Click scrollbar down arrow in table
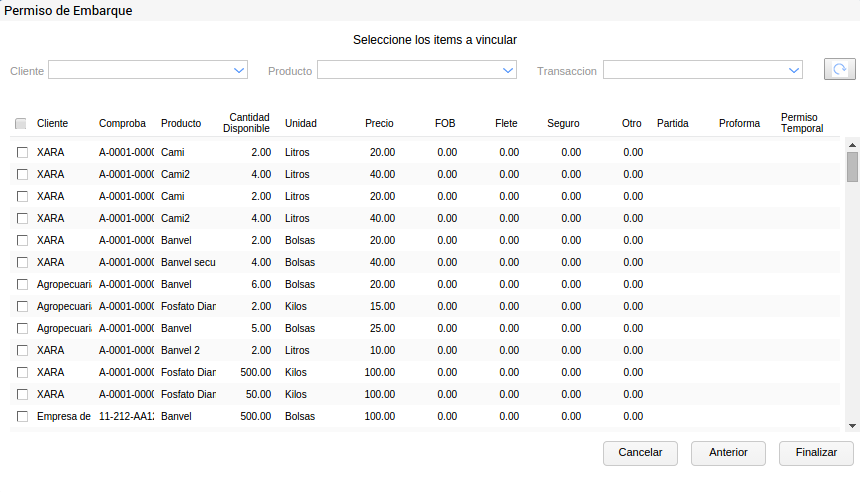 pos(852,425)
